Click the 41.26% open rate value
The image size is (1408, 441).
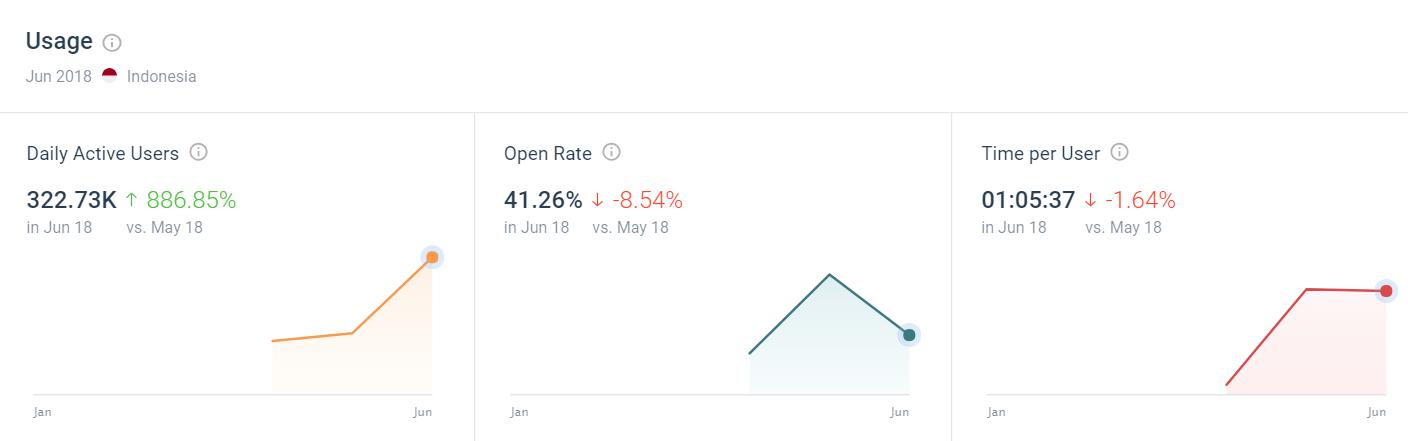[543, 200]
